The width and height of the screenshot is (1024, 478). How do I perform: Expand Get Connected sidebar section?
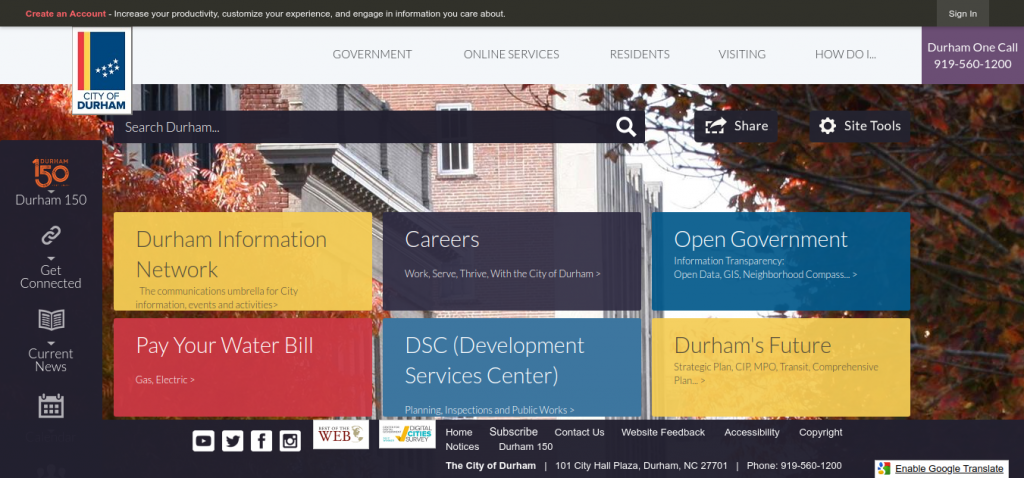pyautogui.click(x=51, y=236)
